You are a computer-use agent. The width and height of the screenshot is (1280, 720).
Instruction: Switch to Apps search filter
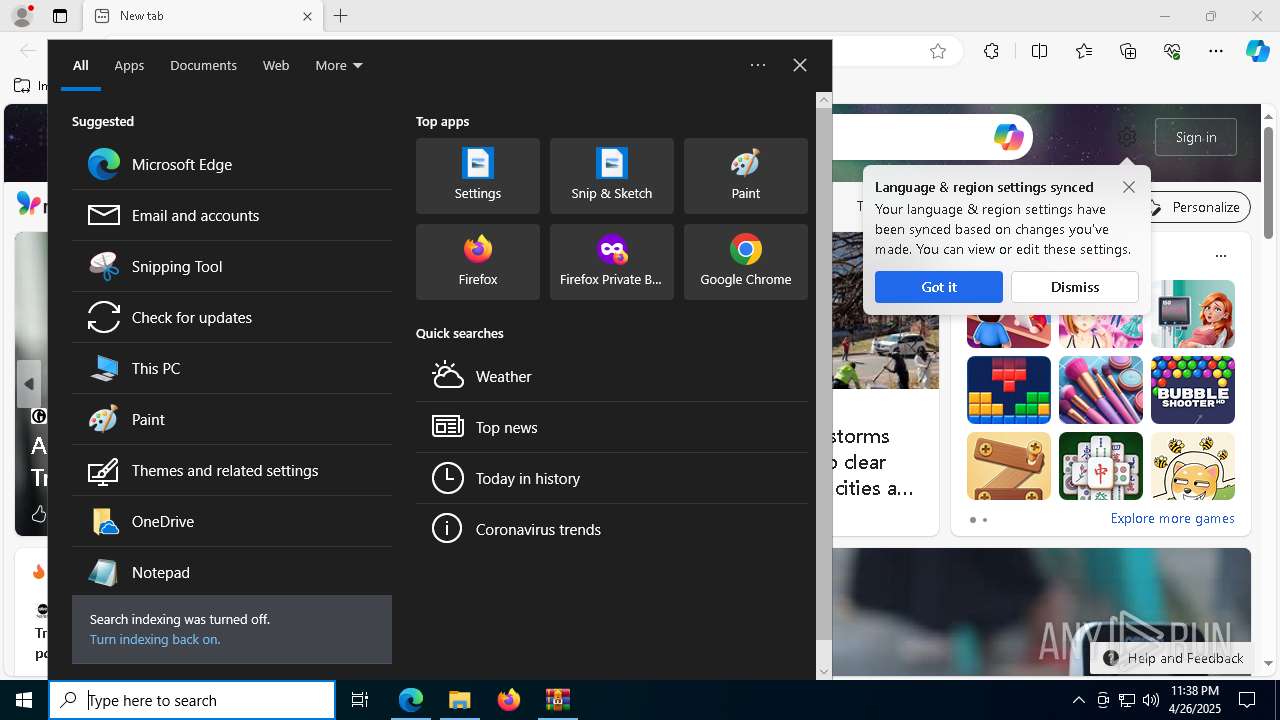click(x=129, y=65)
